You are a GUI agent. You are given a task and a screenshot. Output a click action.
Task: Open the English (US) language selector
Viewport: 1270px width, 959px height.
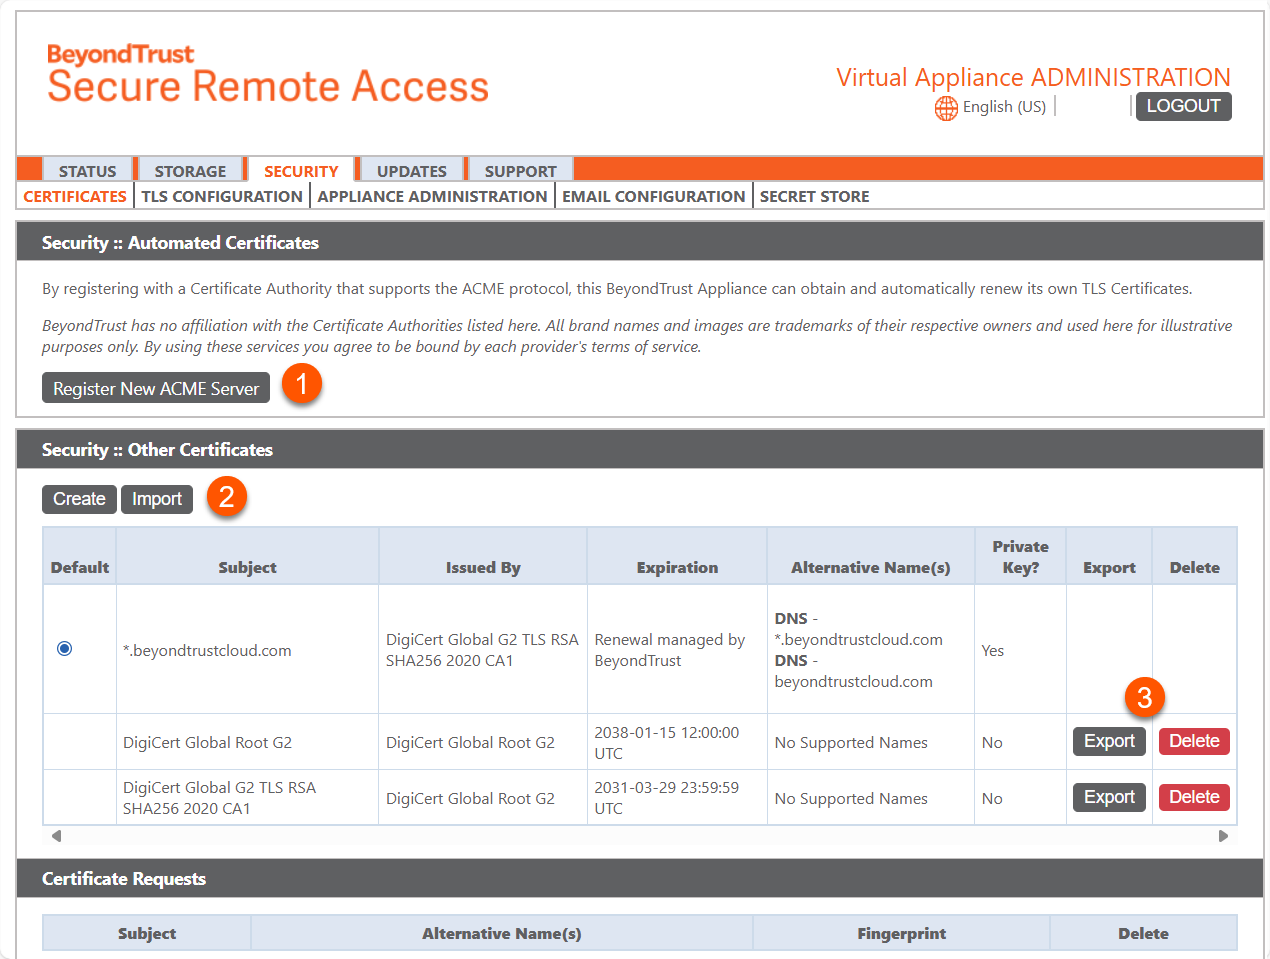[x=1004, y=107]
